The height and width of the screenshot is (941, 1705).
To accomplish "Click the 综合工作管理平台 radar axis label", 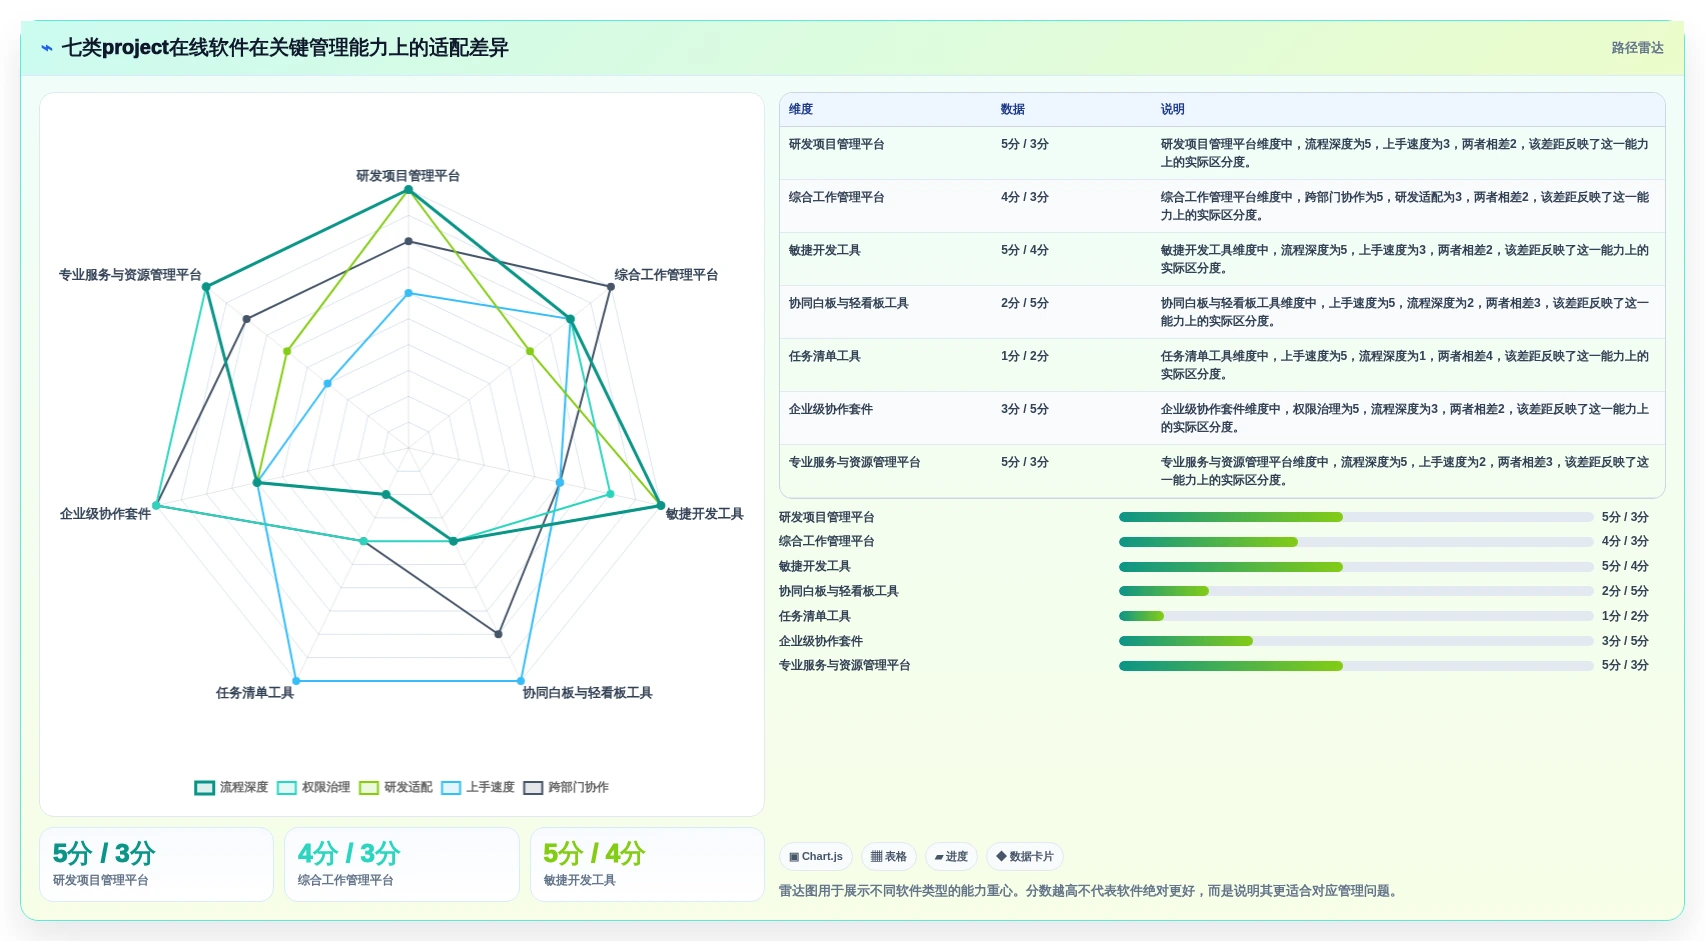I will click(x=666, y=275).
